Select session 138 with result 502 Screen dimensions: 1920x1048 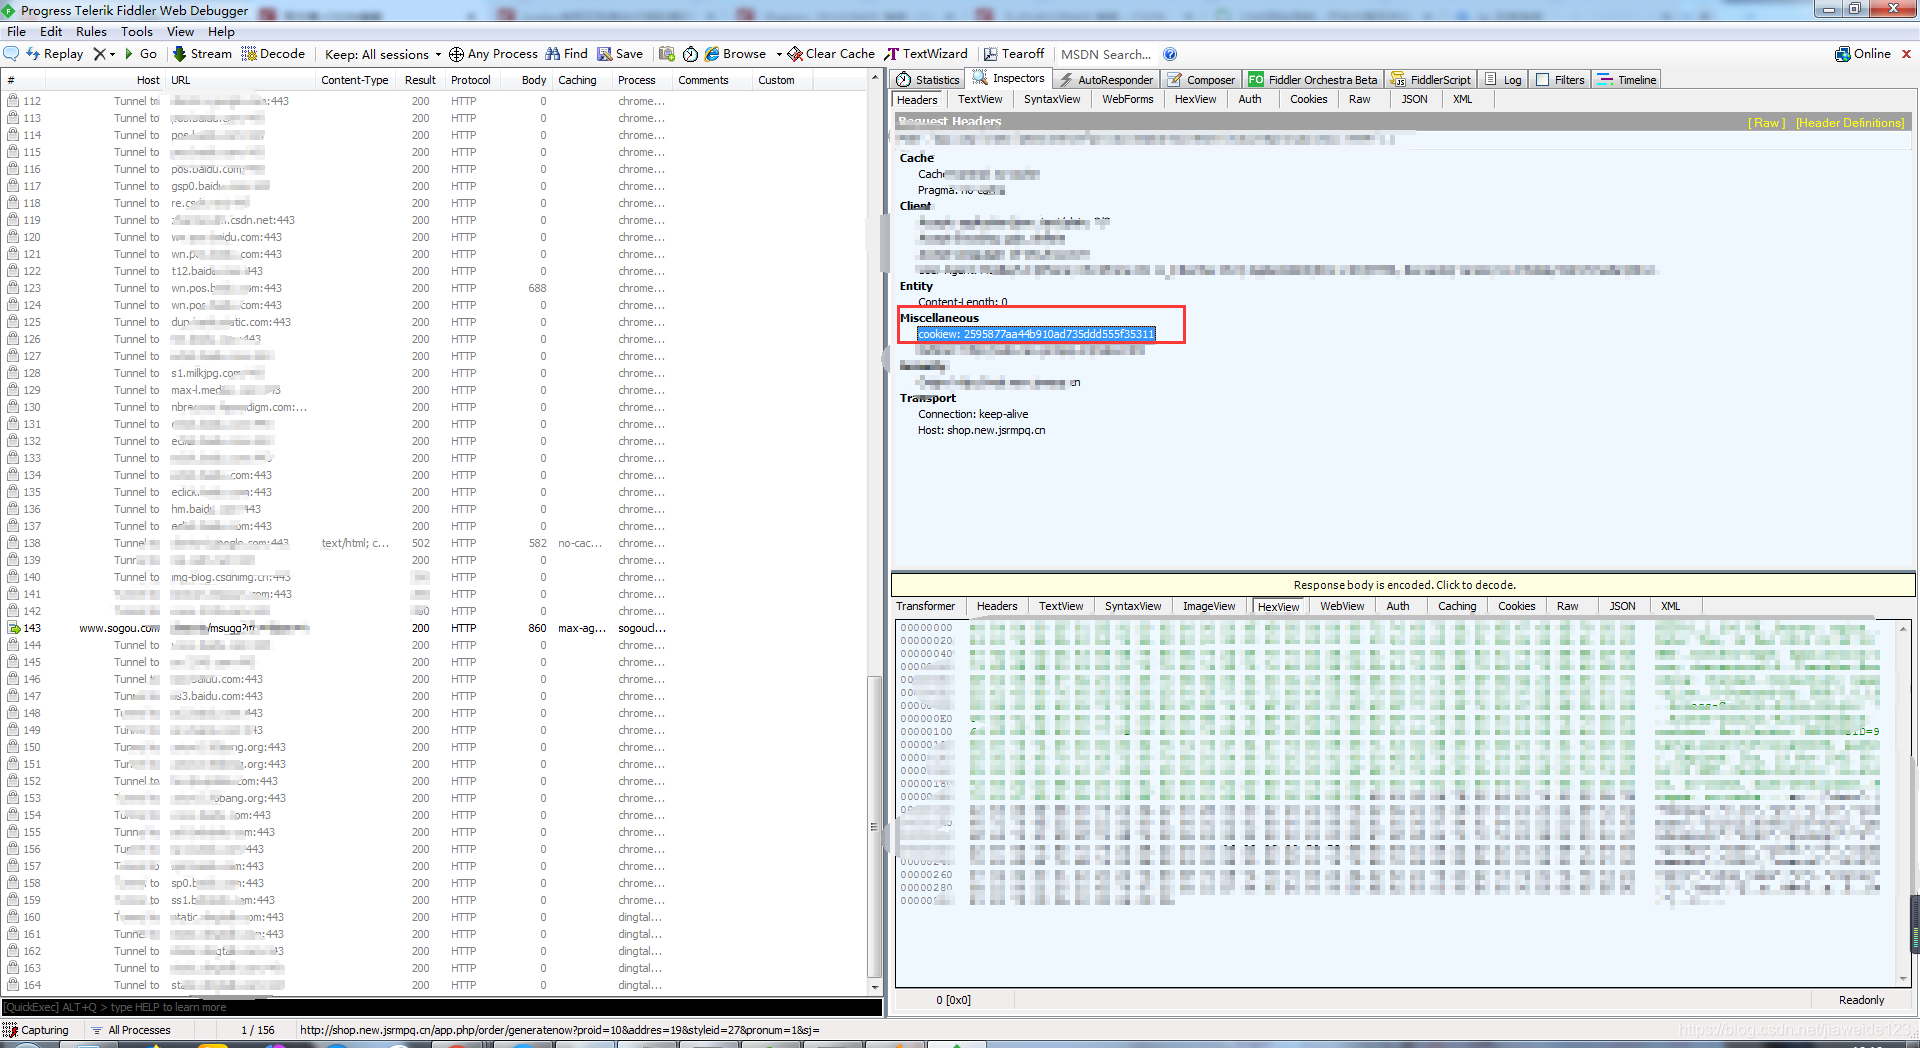435,543
